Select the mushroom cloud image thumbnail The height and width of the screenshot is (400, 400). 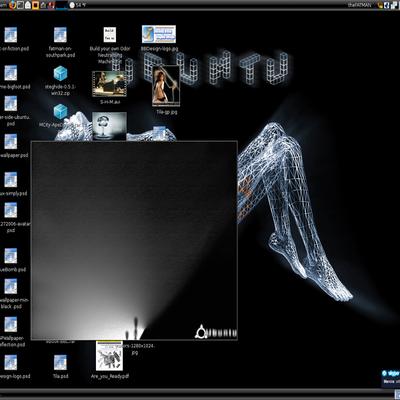[x=109, y=126]
